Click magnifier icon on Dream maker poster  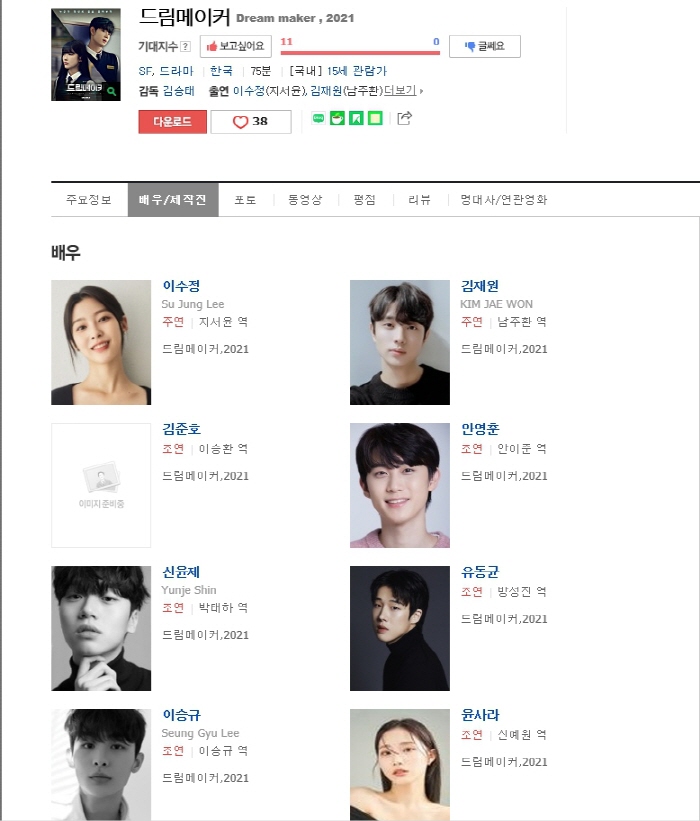coord(112,91)
